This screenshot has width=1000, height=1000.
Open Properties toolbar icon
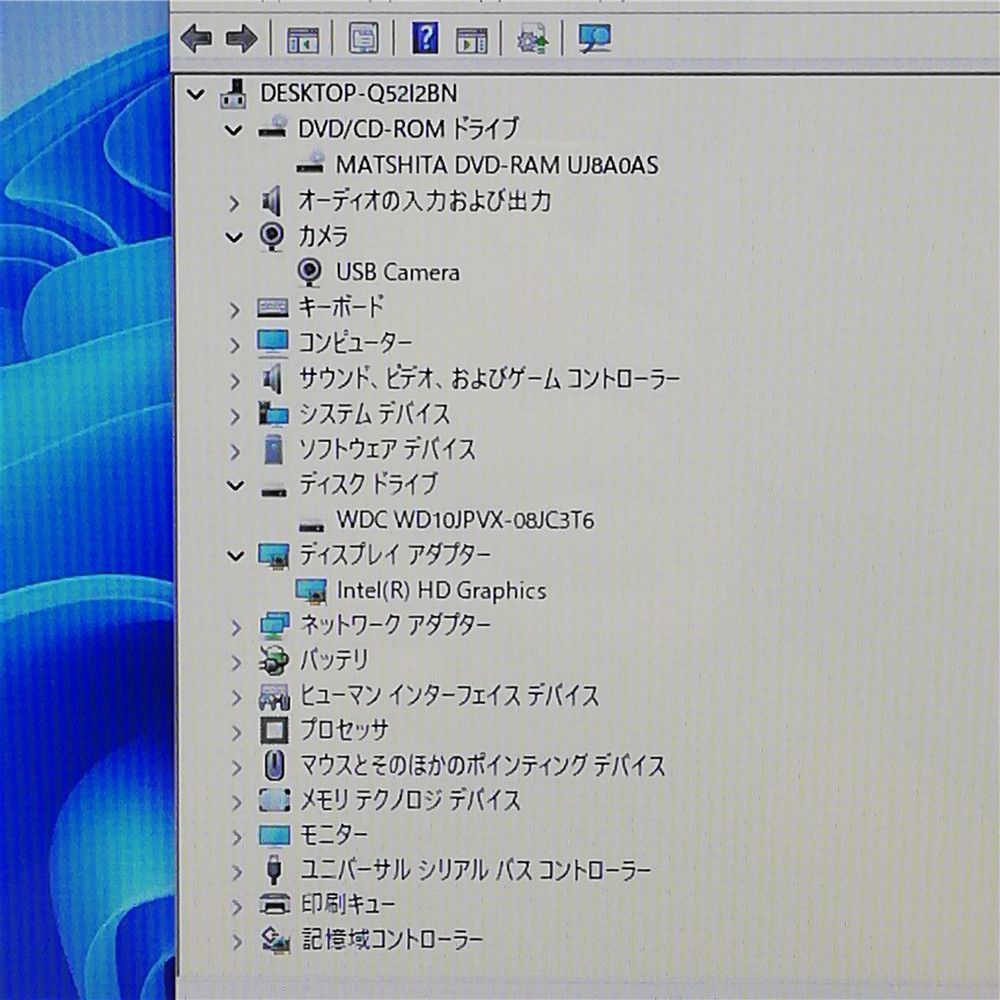(x=364, y=39)
